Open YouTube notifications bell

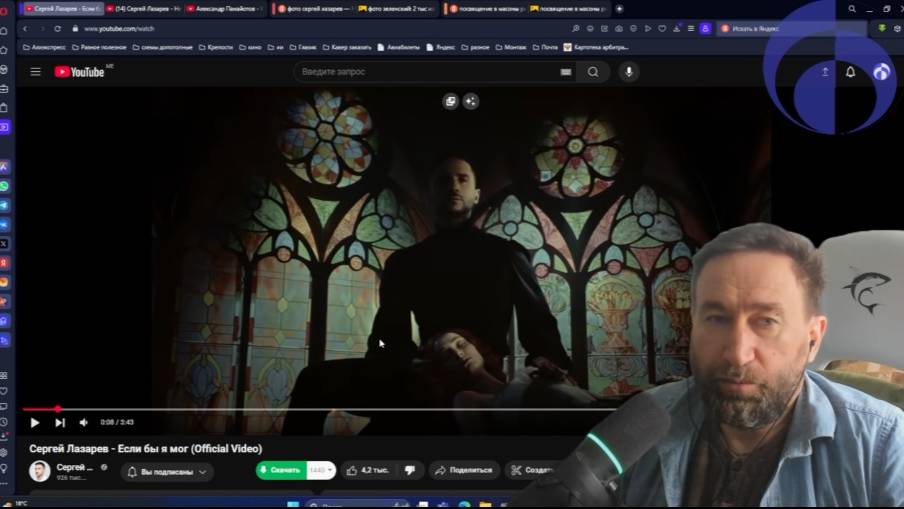[x=850, y=72]
